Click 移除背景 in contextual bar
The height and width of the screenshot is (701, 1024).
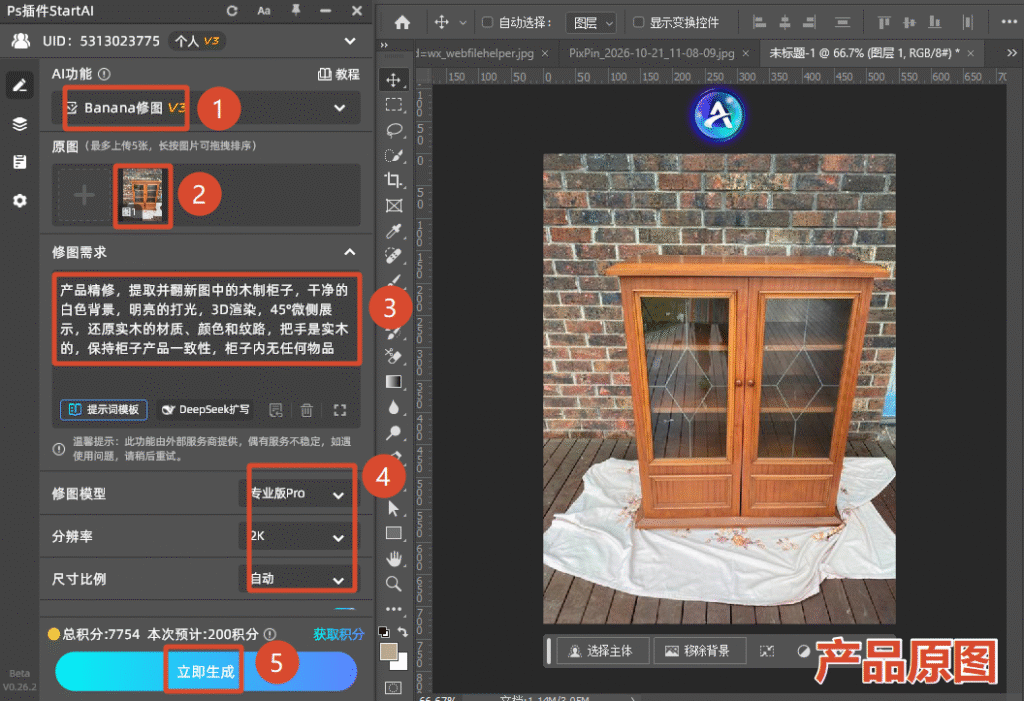coord(699,651)
